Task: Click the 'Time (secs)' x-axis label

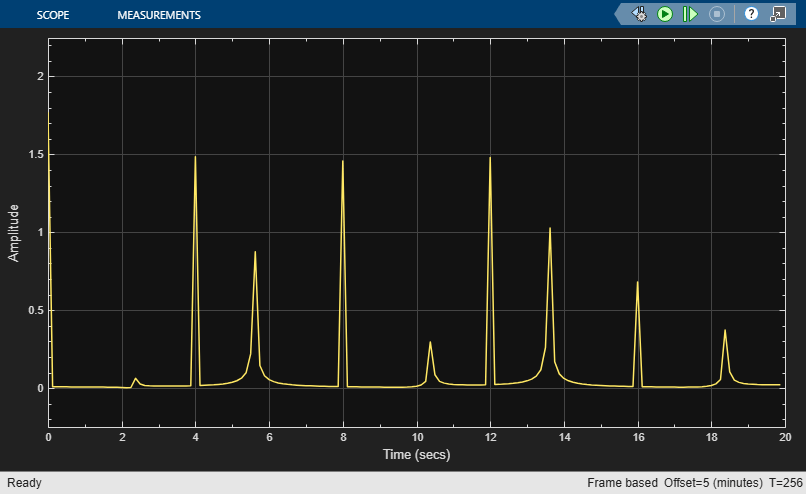Action: pos(416,454)
